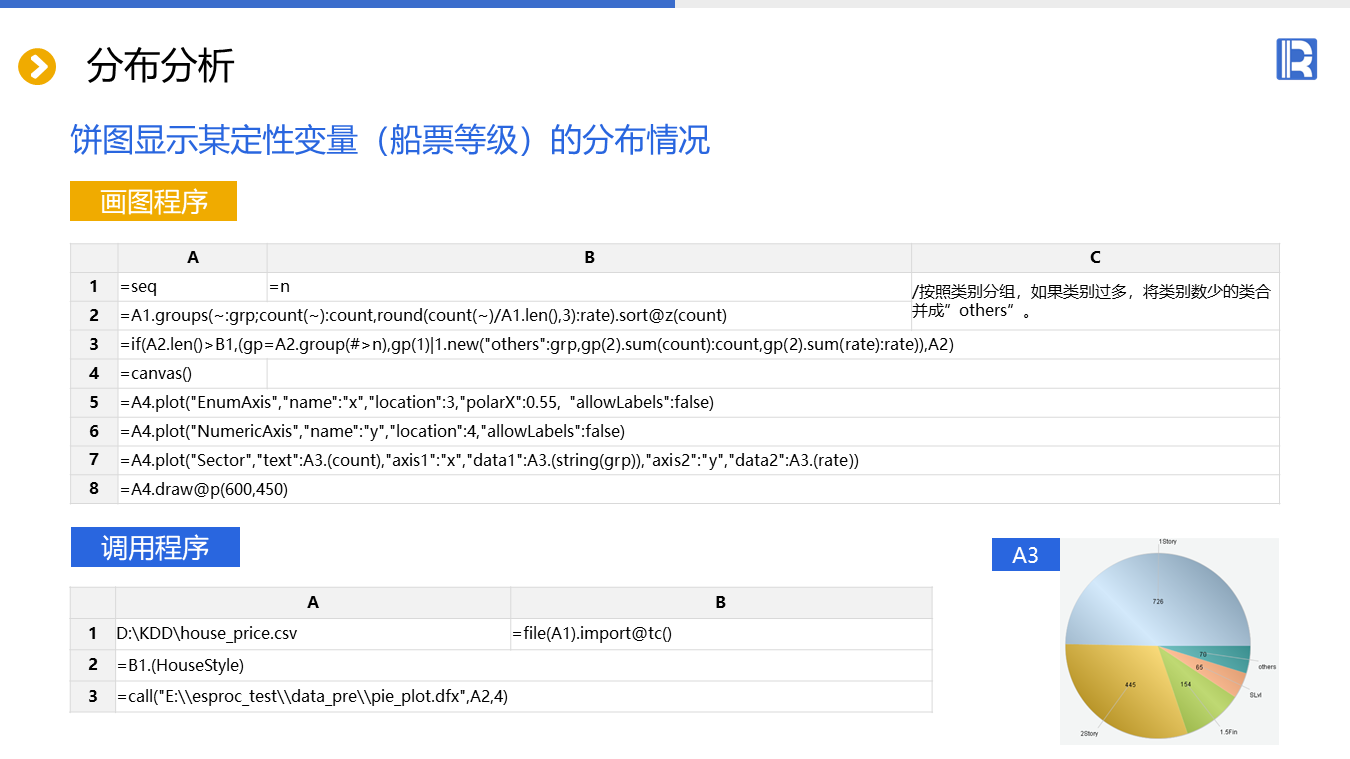This screenshot has height=759, width=1350.
Task: Click the orange arrow icon beside 分布分析
Action: click(x=37, y=67)
